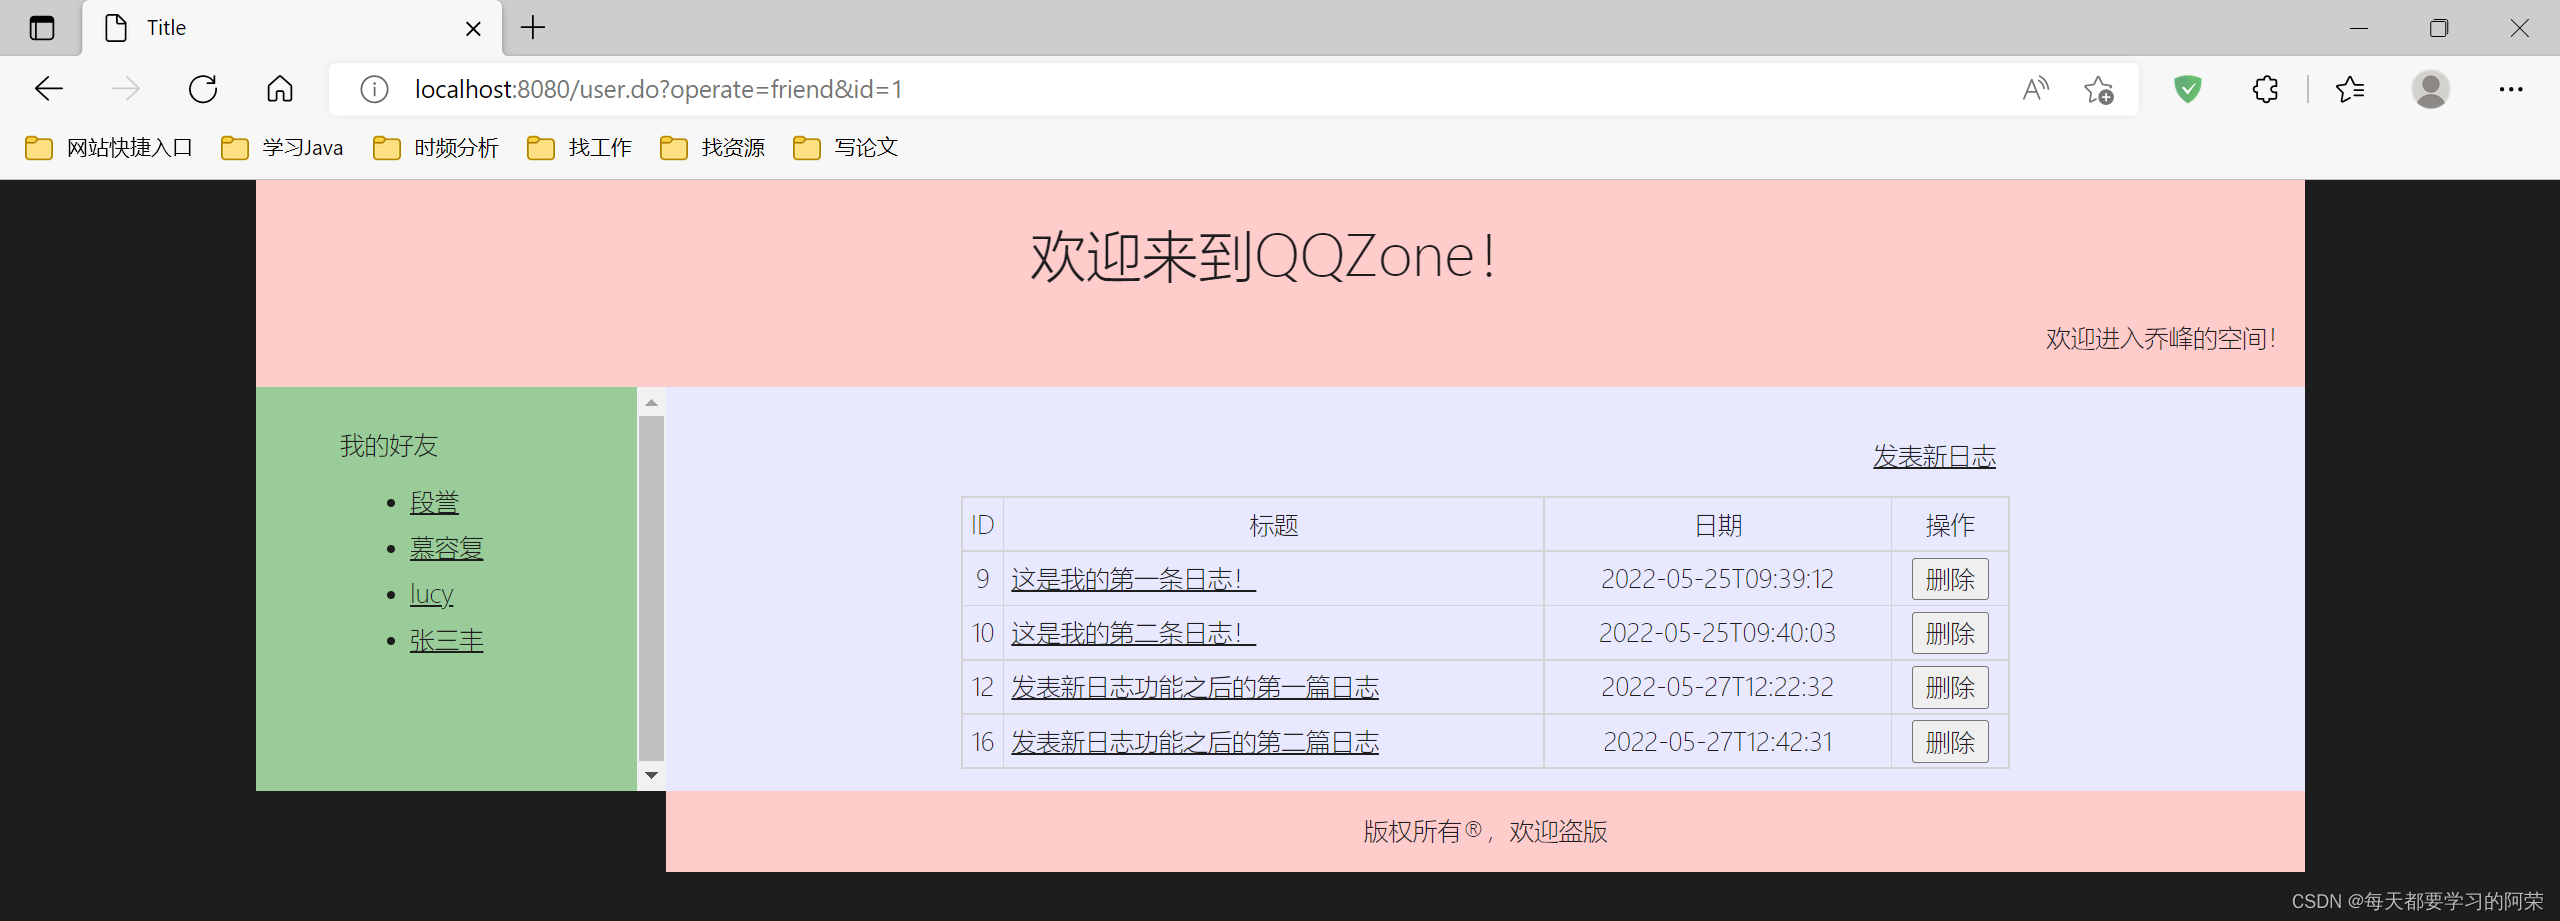Open log 这是我的第二条日志！
Screen dimensions: 2560x921
pos(1133,633)
